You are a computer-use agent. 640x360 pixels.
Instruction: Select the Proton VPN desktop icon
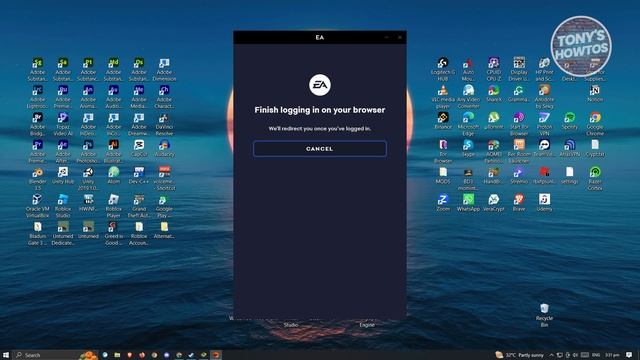pos(544,124)
